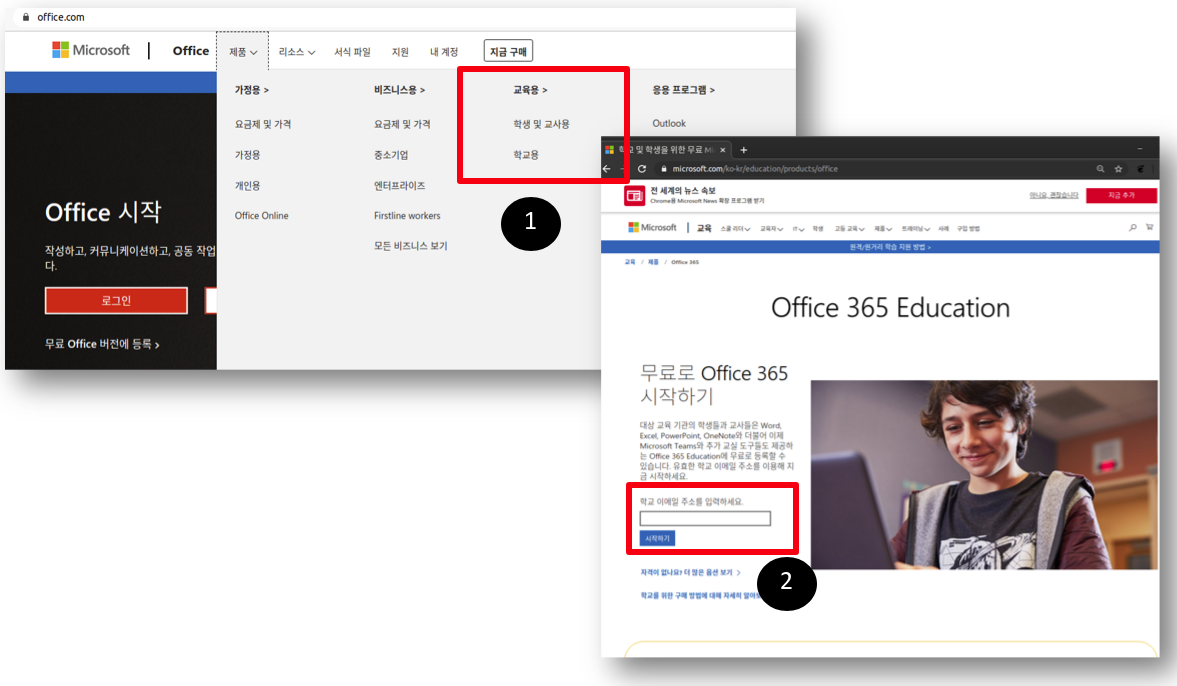Click the red 지금 추가 button
This screenshot has height=686, width=1177.
(1121, 195)
